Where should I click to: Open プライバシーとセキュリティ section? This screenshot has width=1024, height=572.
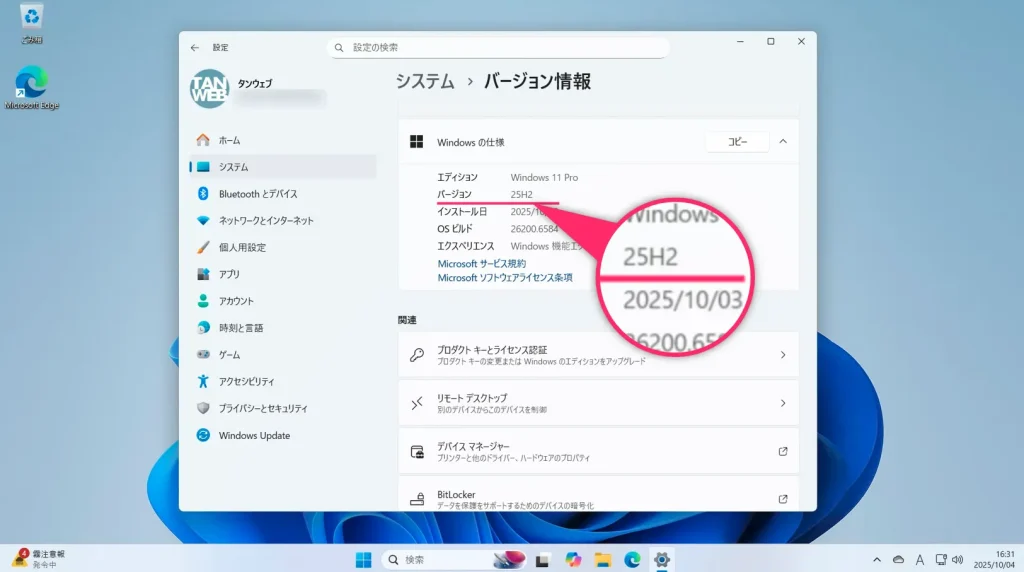point(263,408)
